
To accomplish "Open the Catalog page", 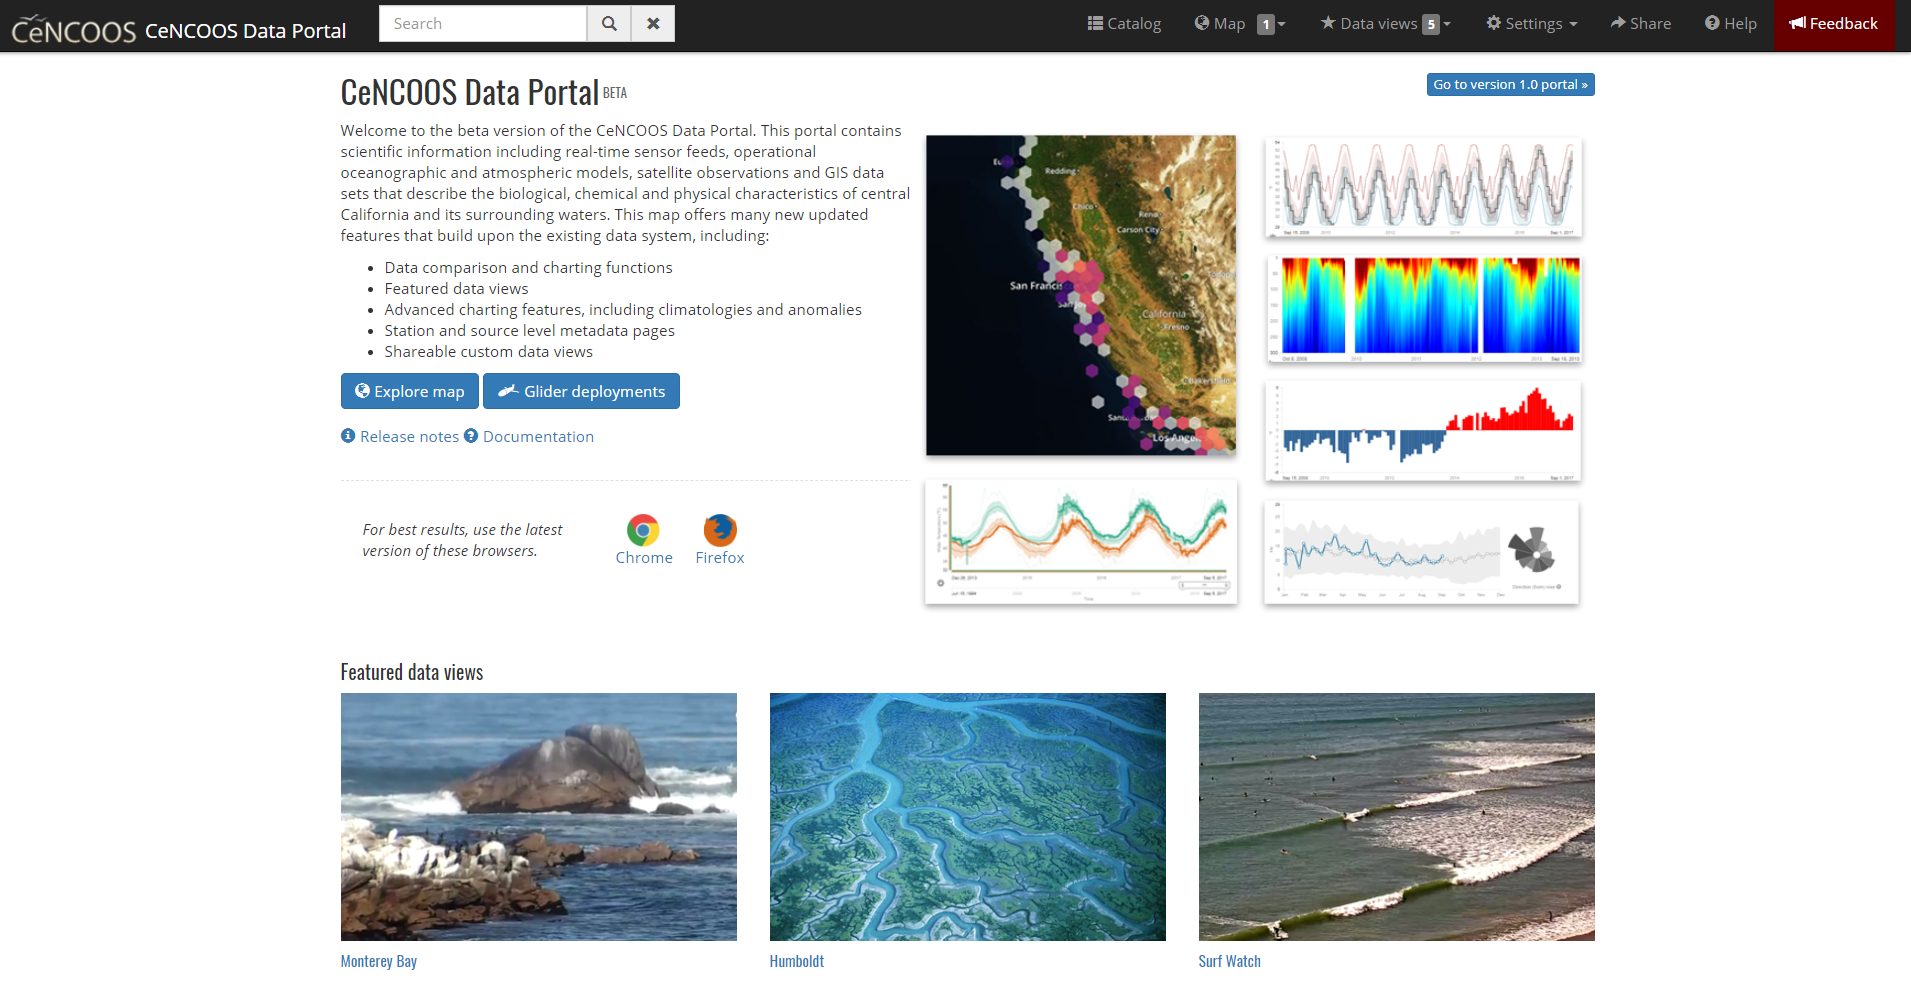I will pyautogui.click(x=1124, y=24).
